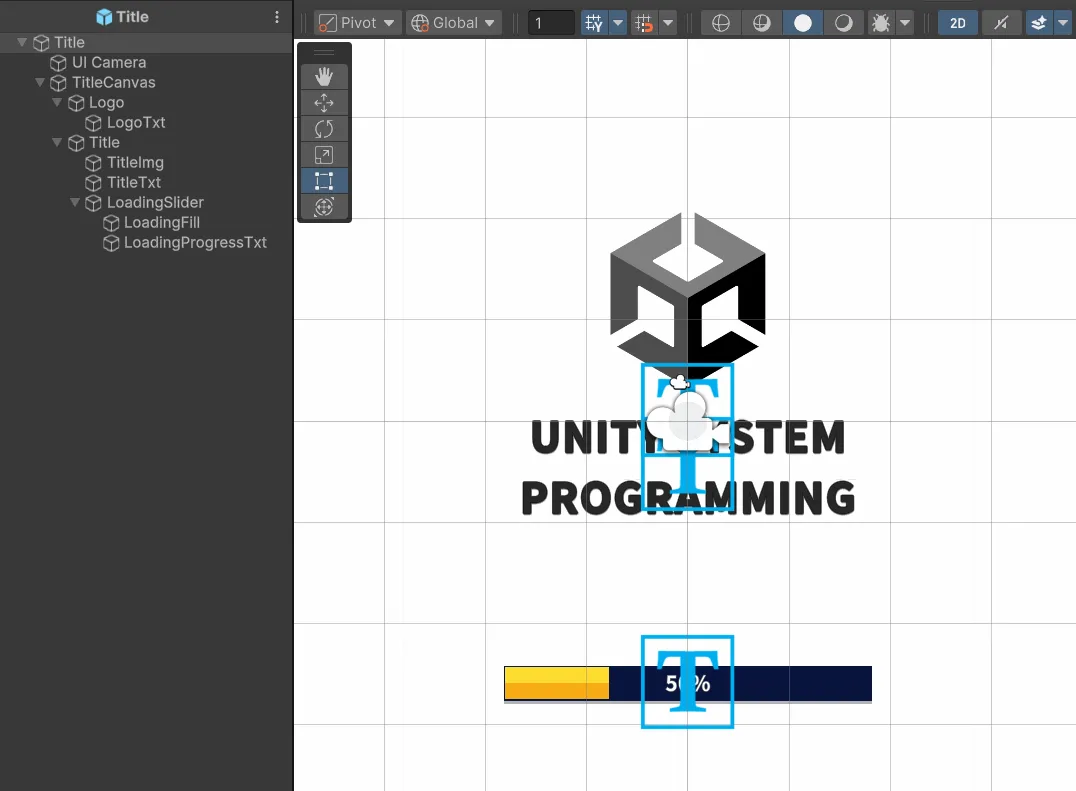Screen dimensions: 1076x791
Task: Collapse the root Title object
Action: point(22,43)
